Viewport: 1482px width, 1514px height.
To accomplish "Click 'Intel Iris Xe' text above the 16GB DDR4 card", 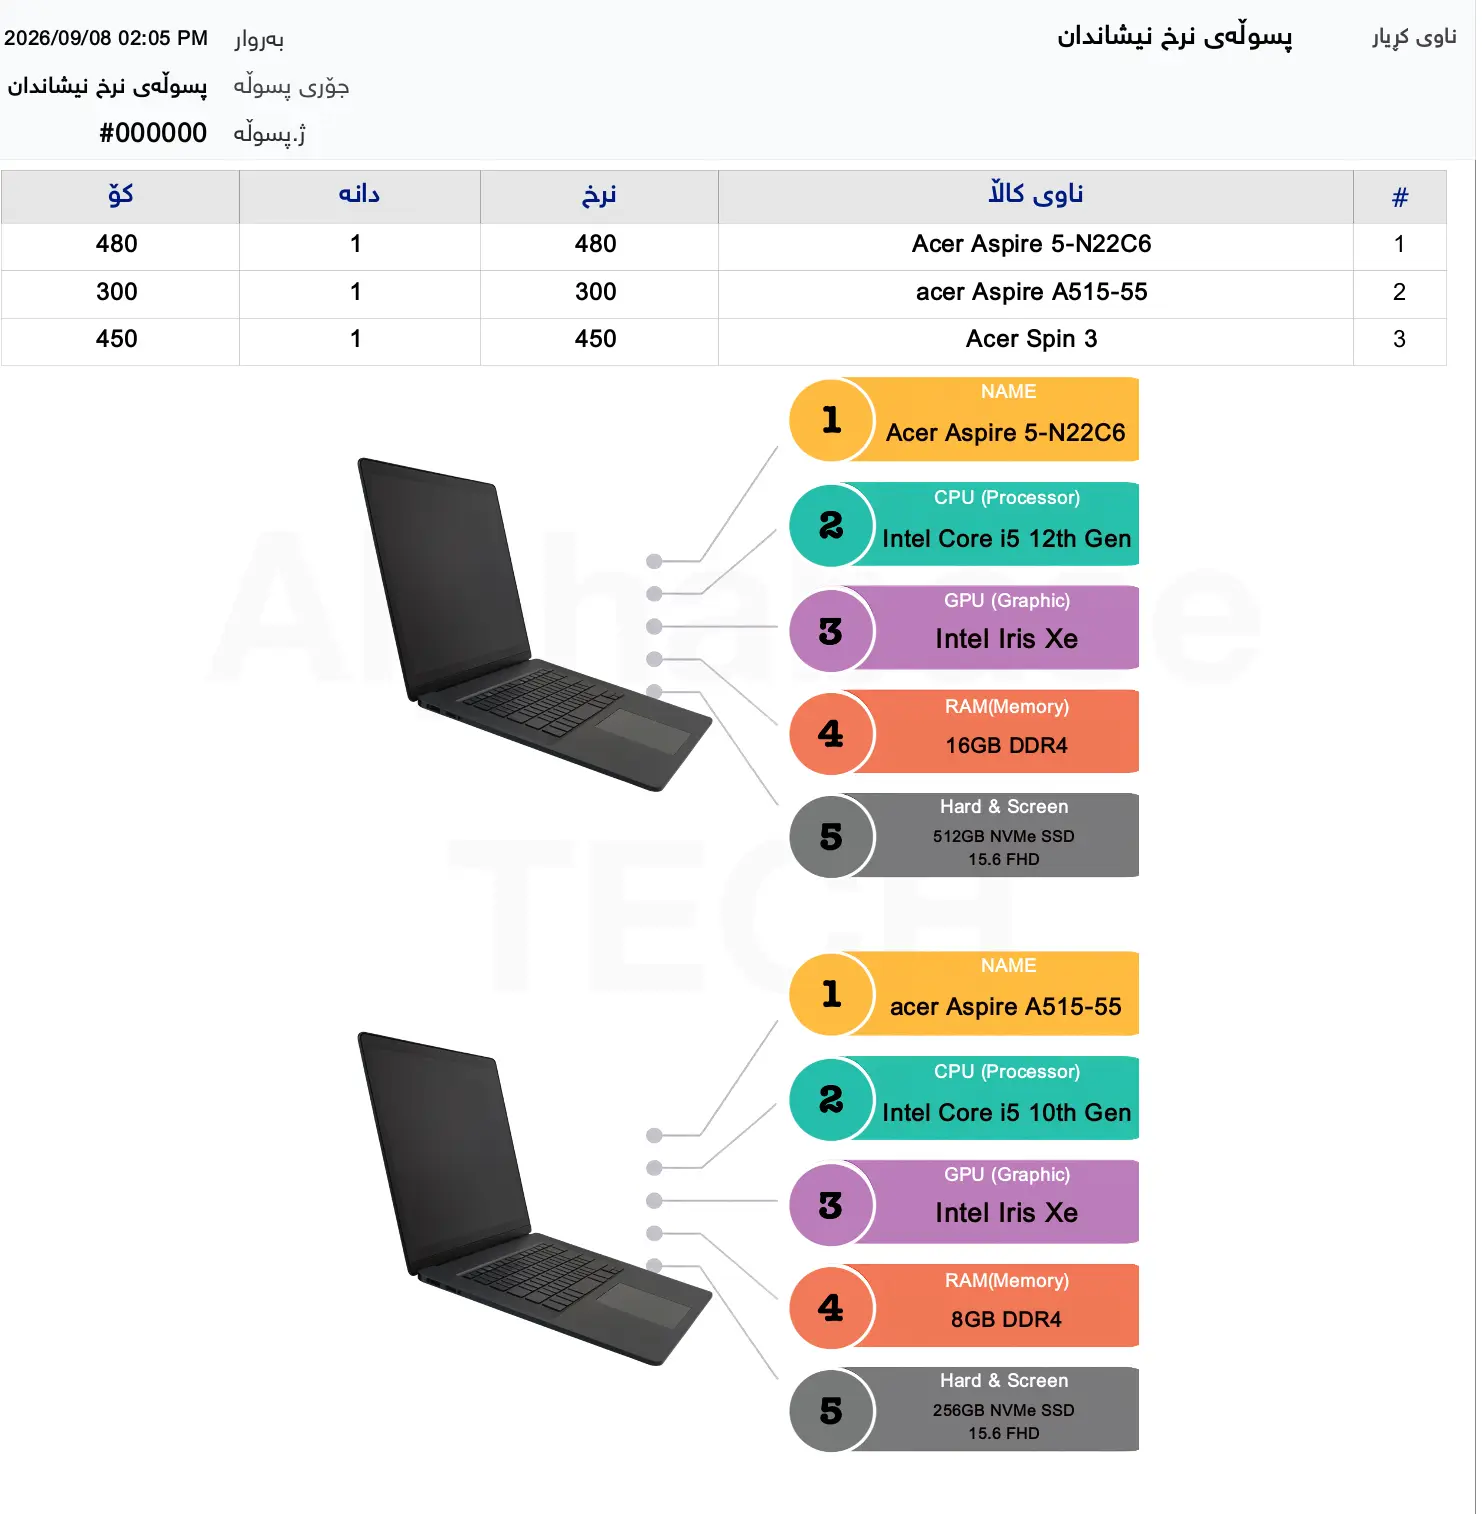I will coord(1007,639).
